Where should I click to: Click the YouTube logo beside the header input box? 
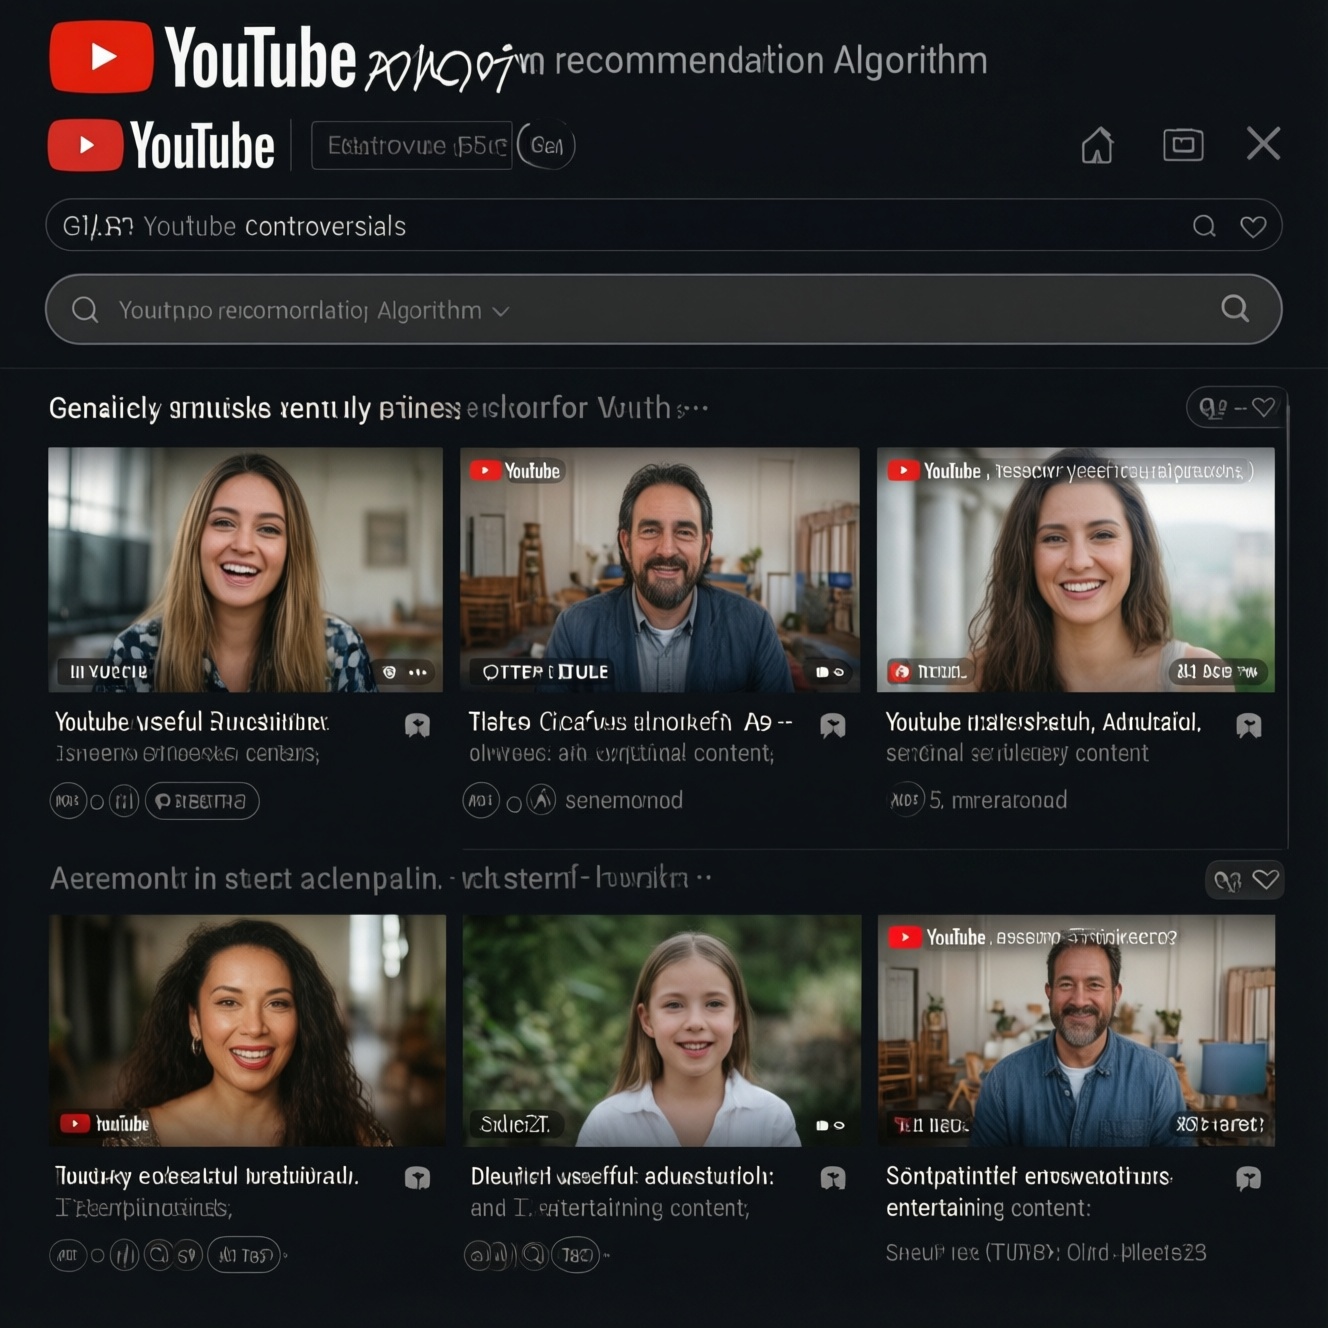coord(161,146)
